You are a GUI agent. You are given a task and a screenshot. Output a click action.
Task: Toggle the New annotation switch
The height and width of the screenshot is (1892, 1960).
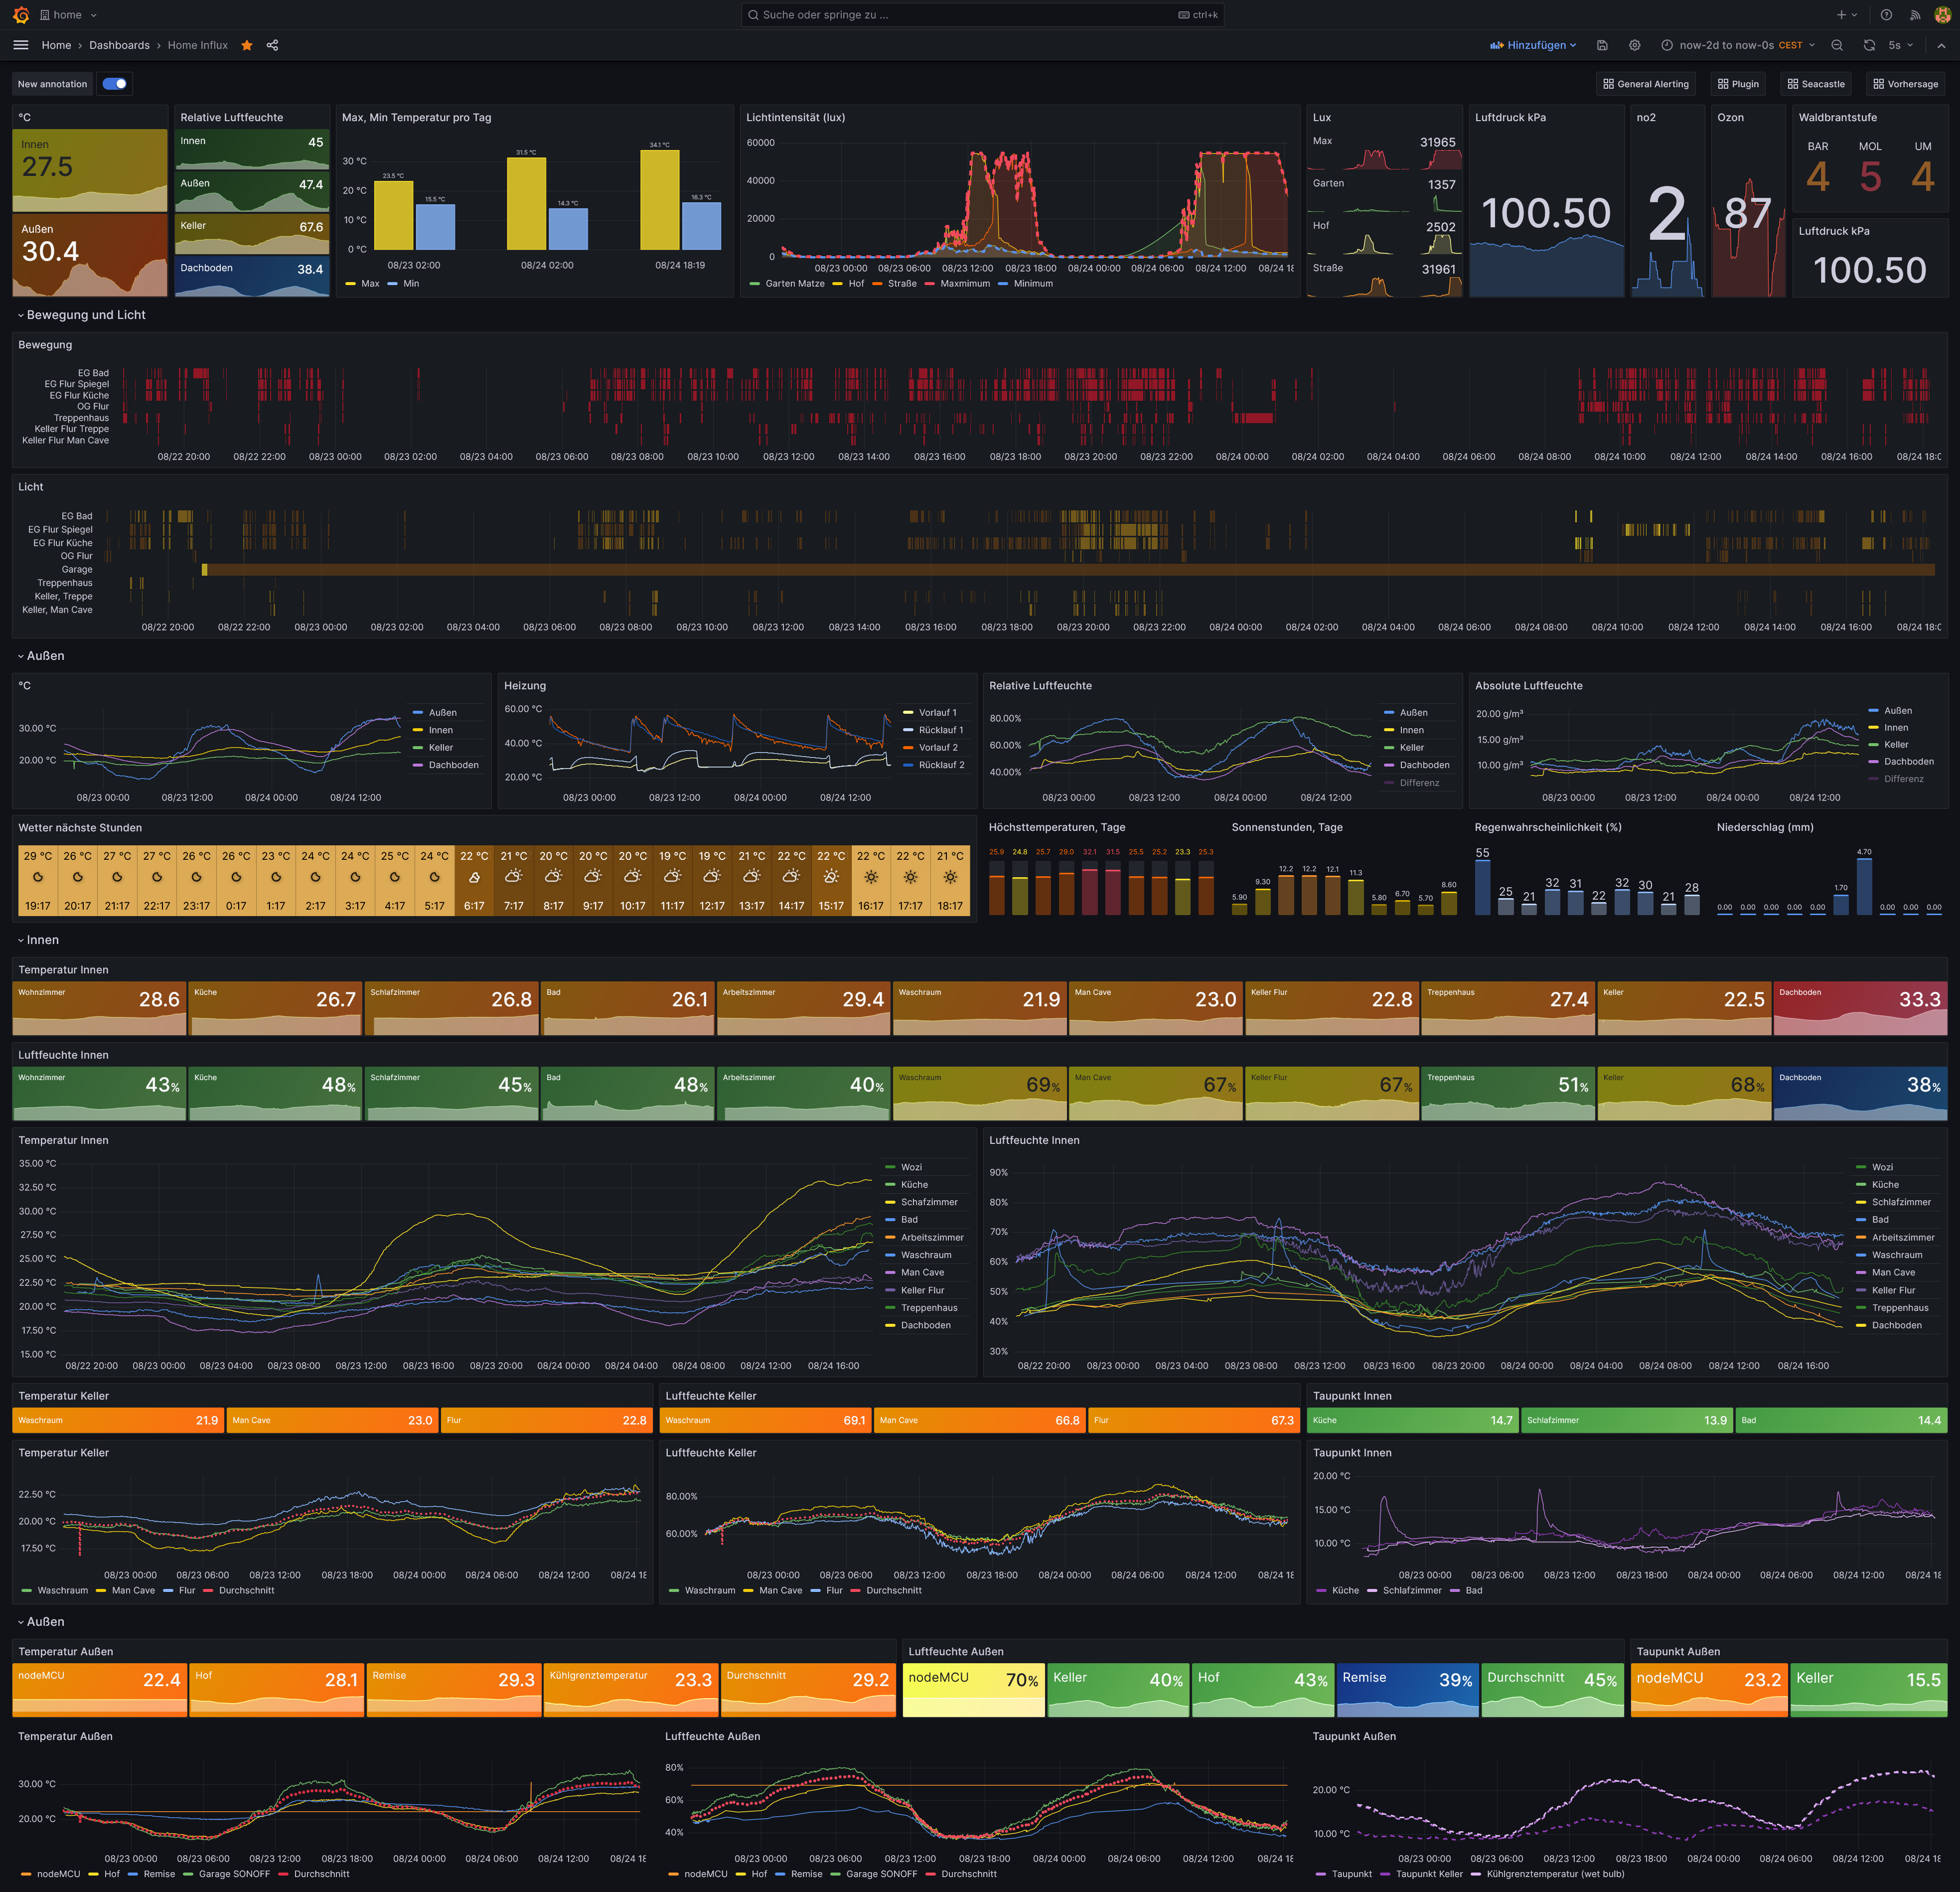115,84
